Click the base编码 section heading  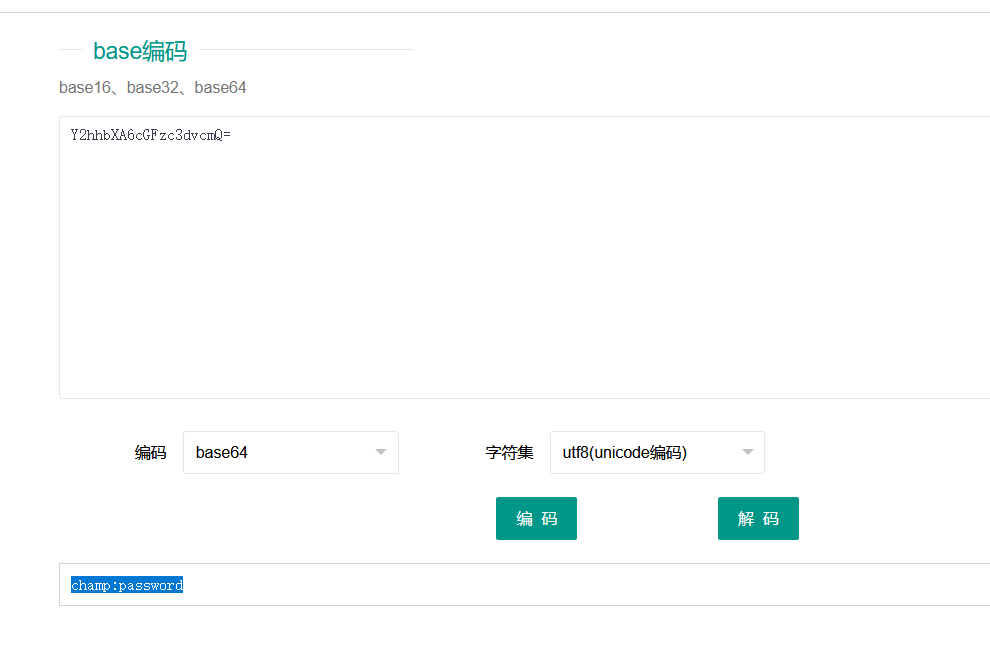pyautogui.click(x=140, y=51)
